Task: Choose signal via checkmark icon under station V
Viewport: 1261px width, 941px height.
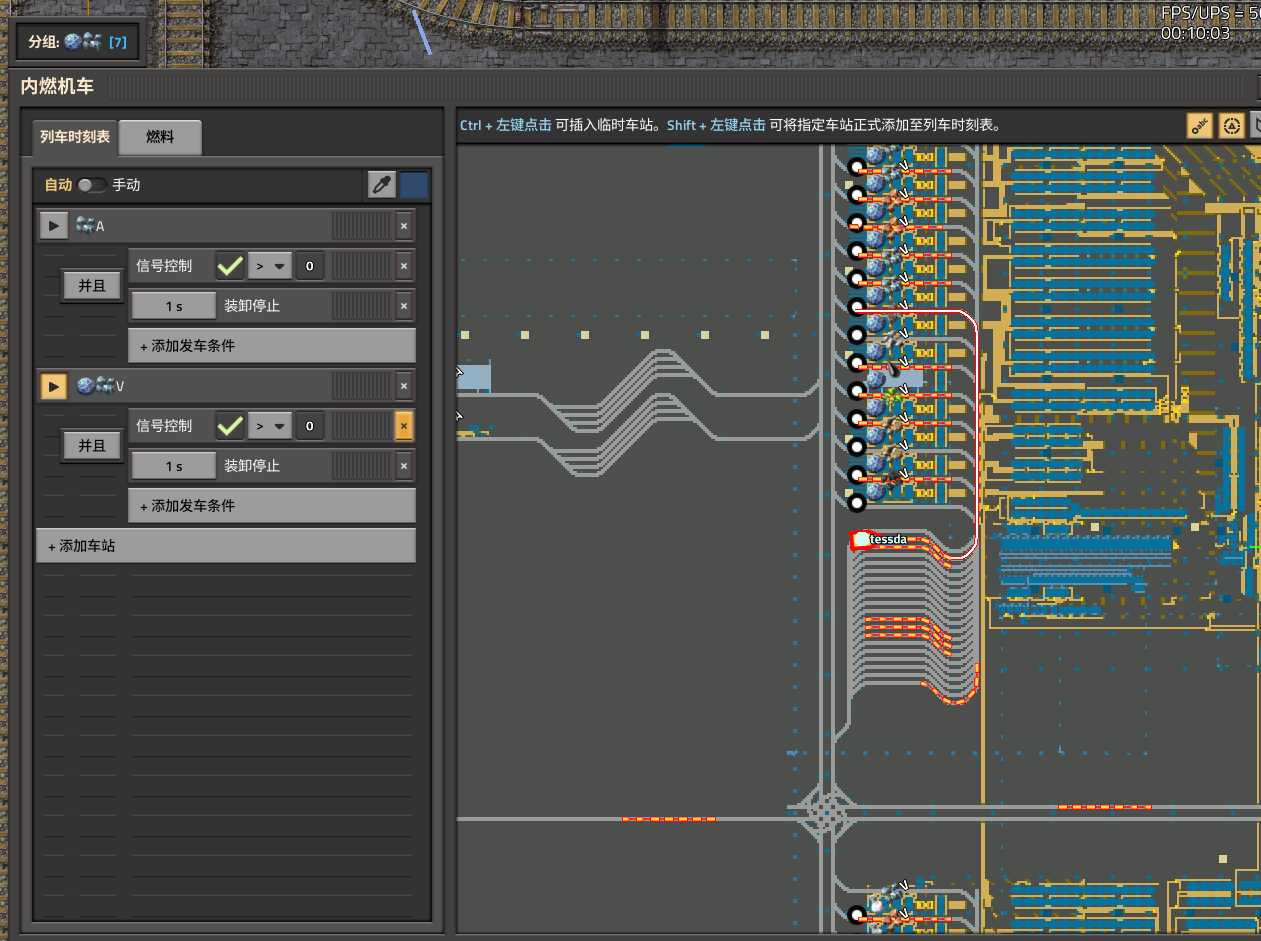Action: click(x=230, y=426)
